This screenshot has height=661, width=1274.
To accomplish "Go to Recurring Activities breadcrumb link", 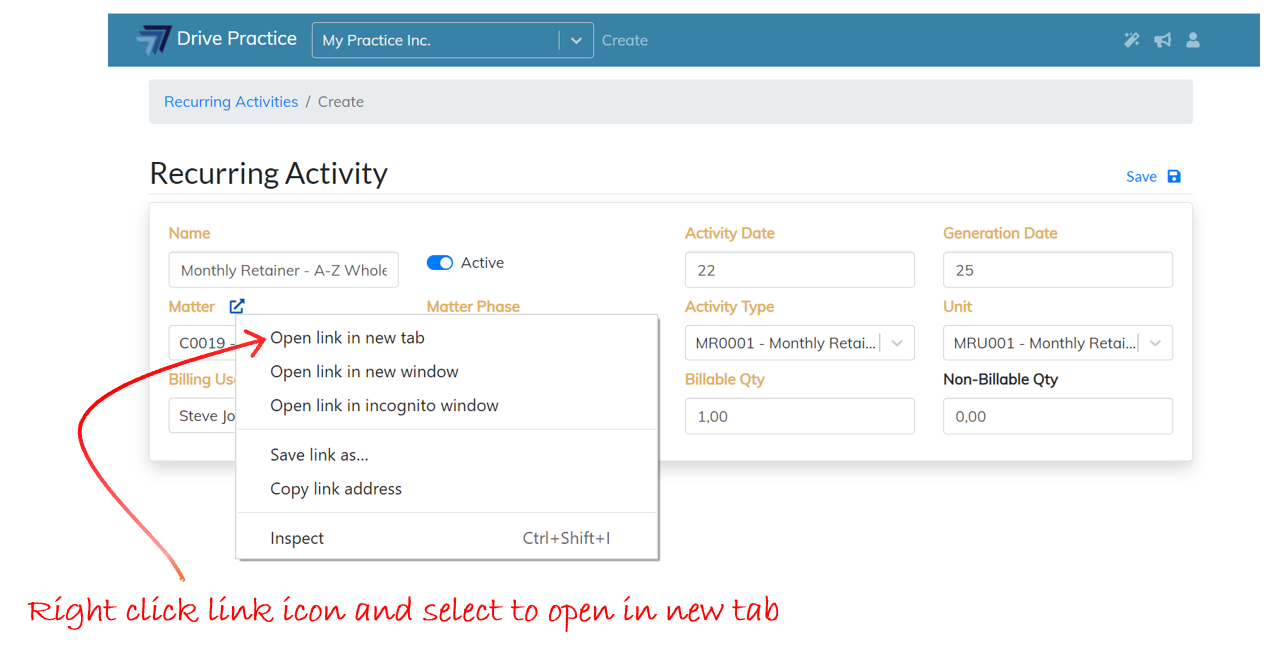I will (x=231, y=102).
